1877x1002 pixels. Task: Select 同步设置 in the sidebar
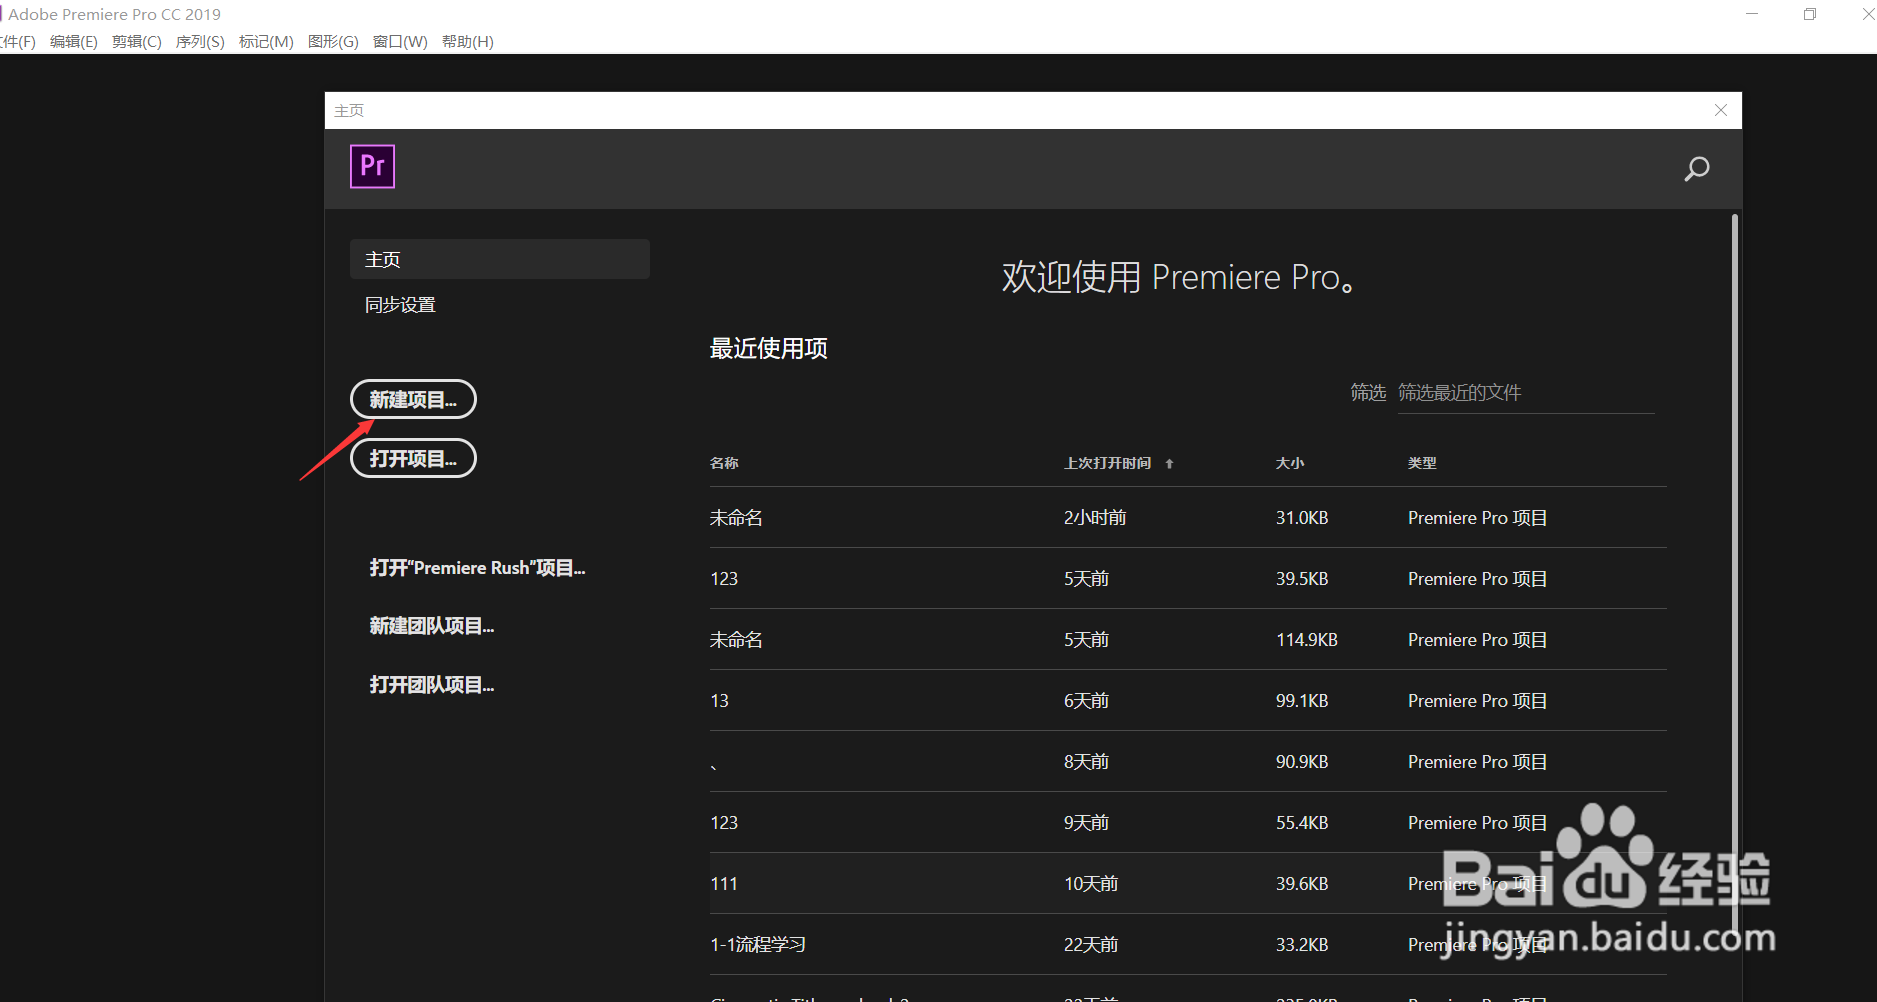click(x=400, y=305)
